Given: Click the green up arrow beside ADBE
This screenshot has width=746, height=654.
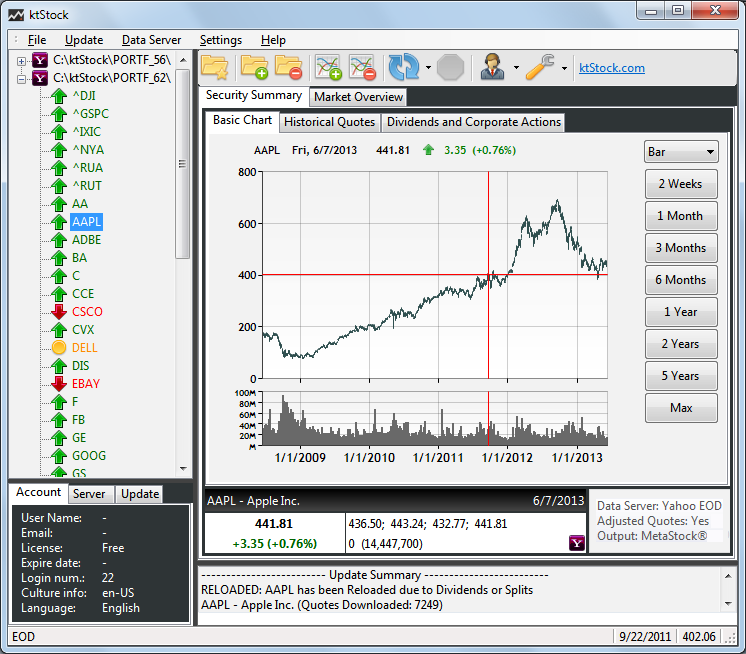Looking at the screenshot, I should tap(59, 240).
